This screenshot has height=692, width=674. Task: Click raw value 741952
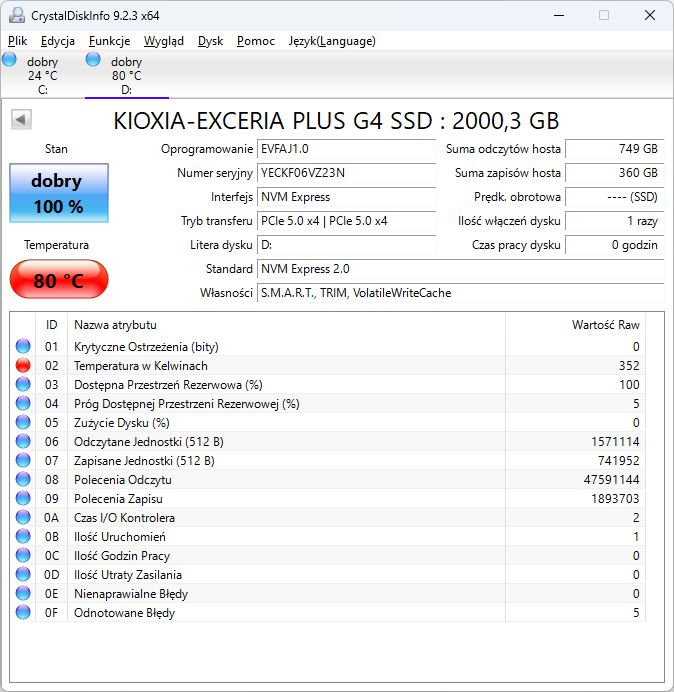(x=618, y=461)
